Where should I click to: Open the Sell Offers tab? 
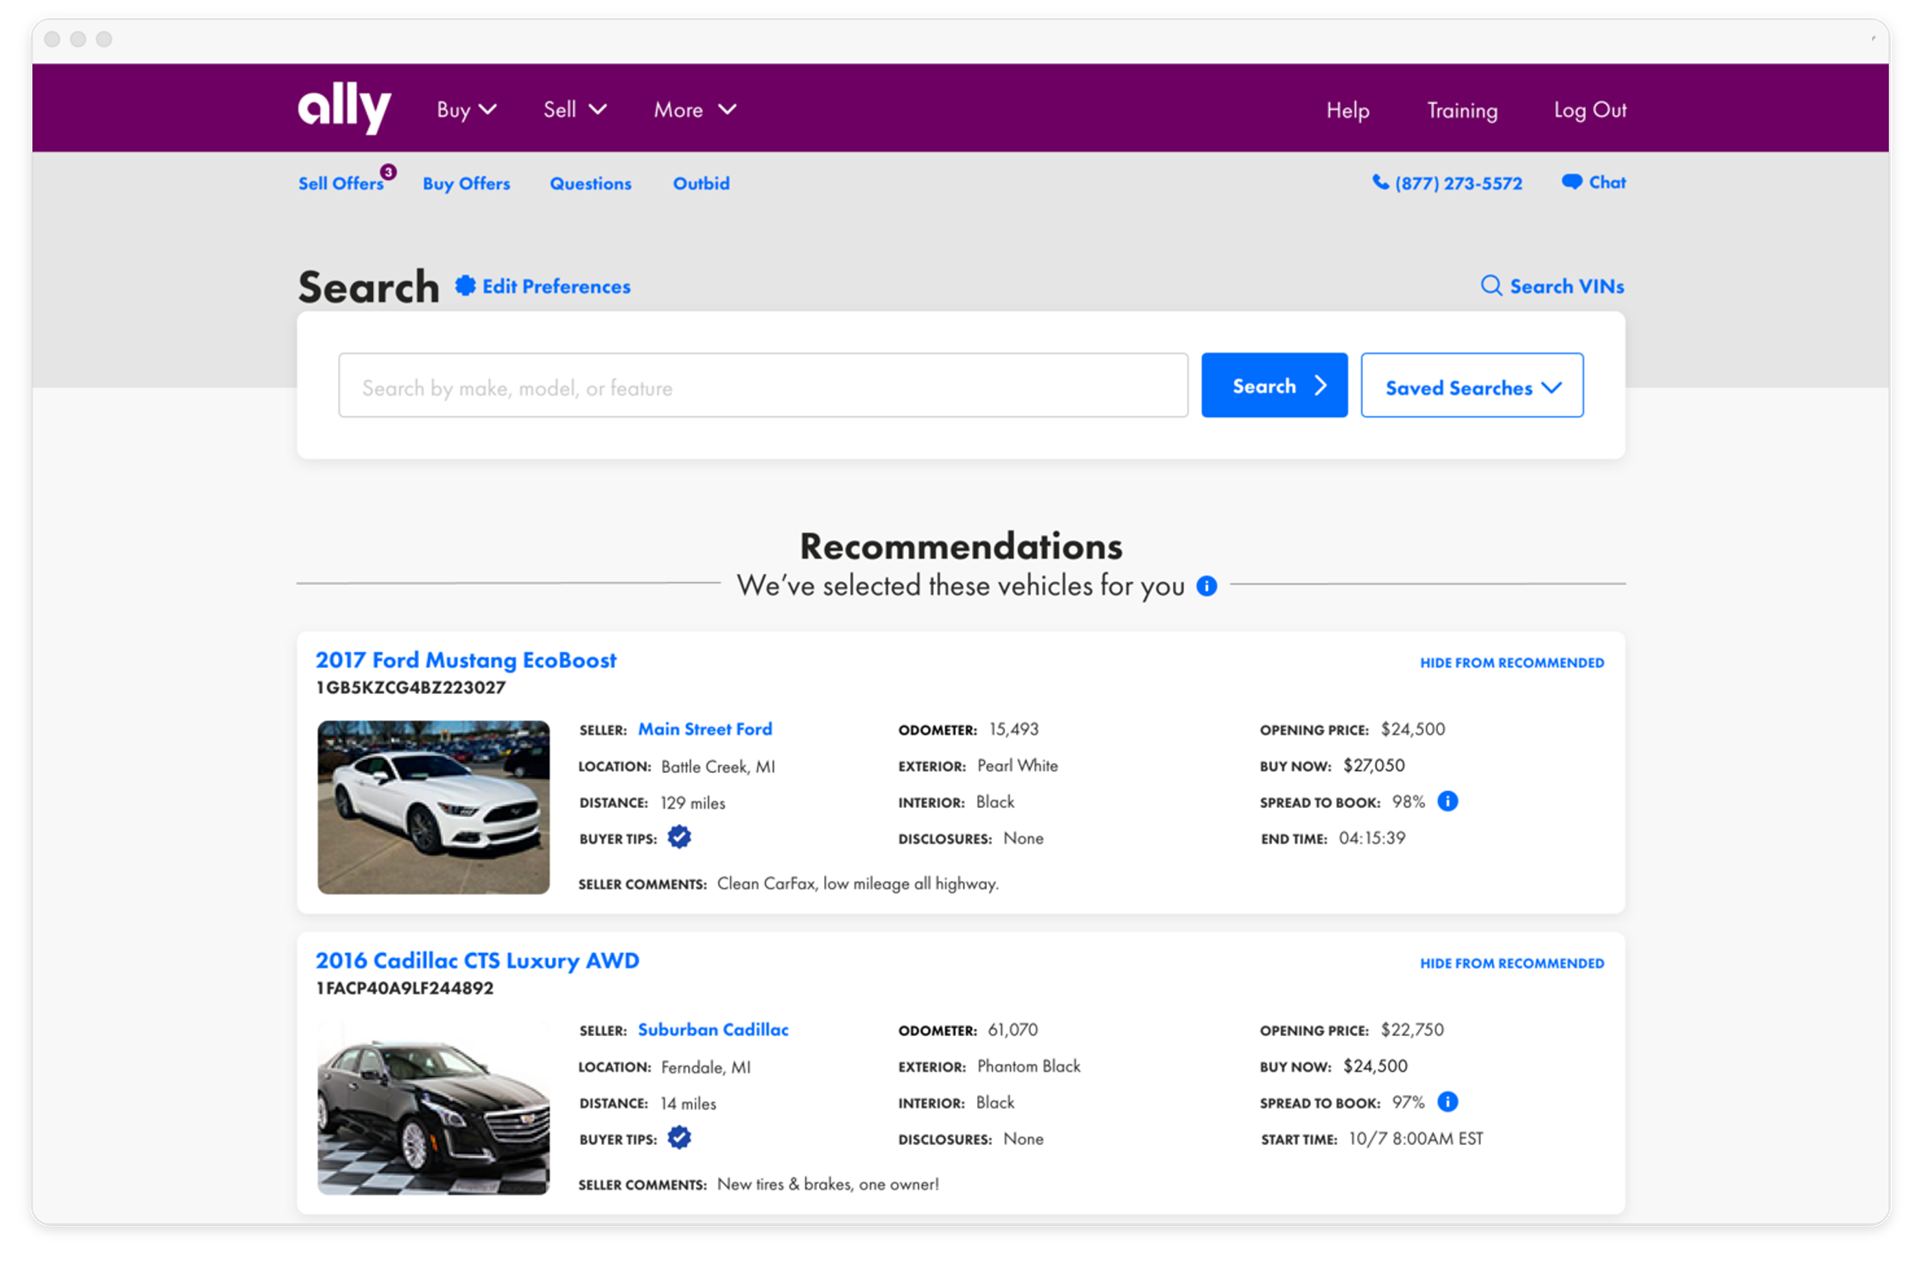pyautogui.click(x=341, y=184)
